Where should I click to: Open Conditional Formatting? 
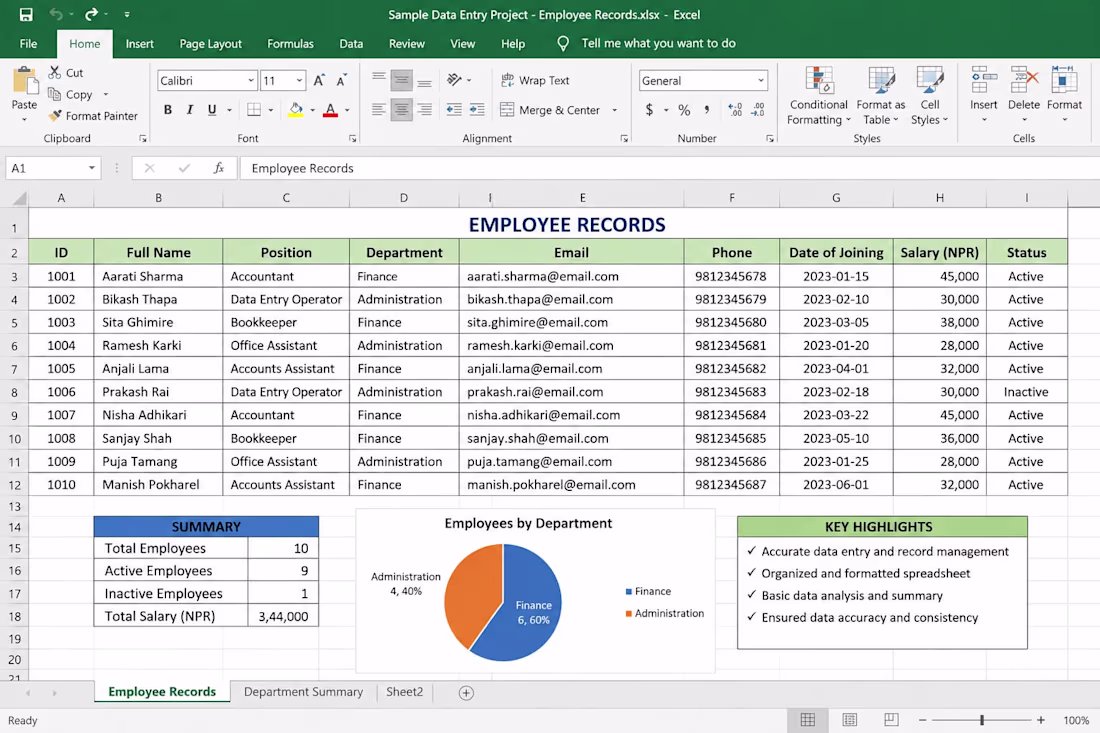[819, 96]
